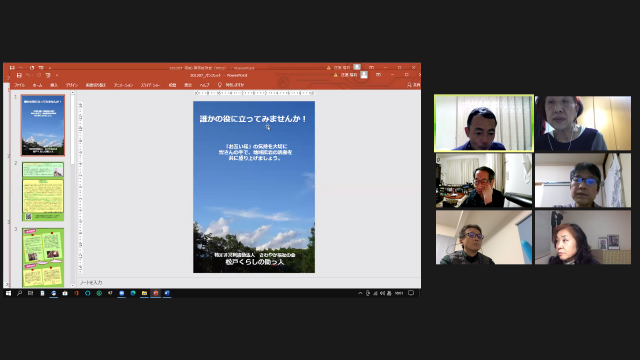Show hidden system tray icons chevron
The image size is (640, 360).
tap(360, 293)
